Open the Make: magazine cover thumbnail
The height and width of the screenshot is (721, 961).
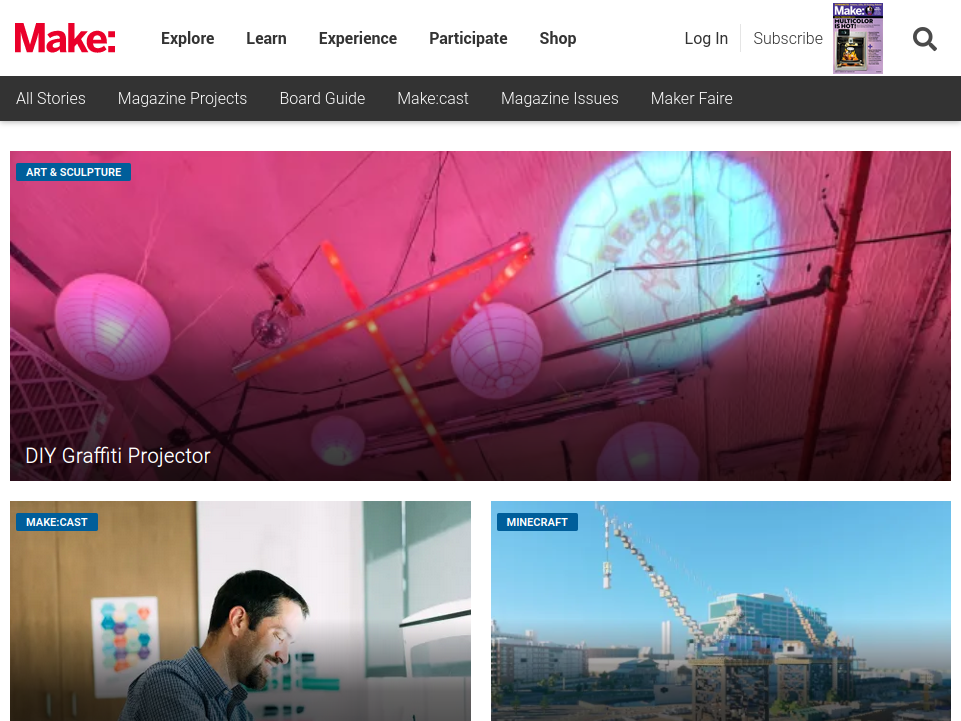[x=857, y=38]
